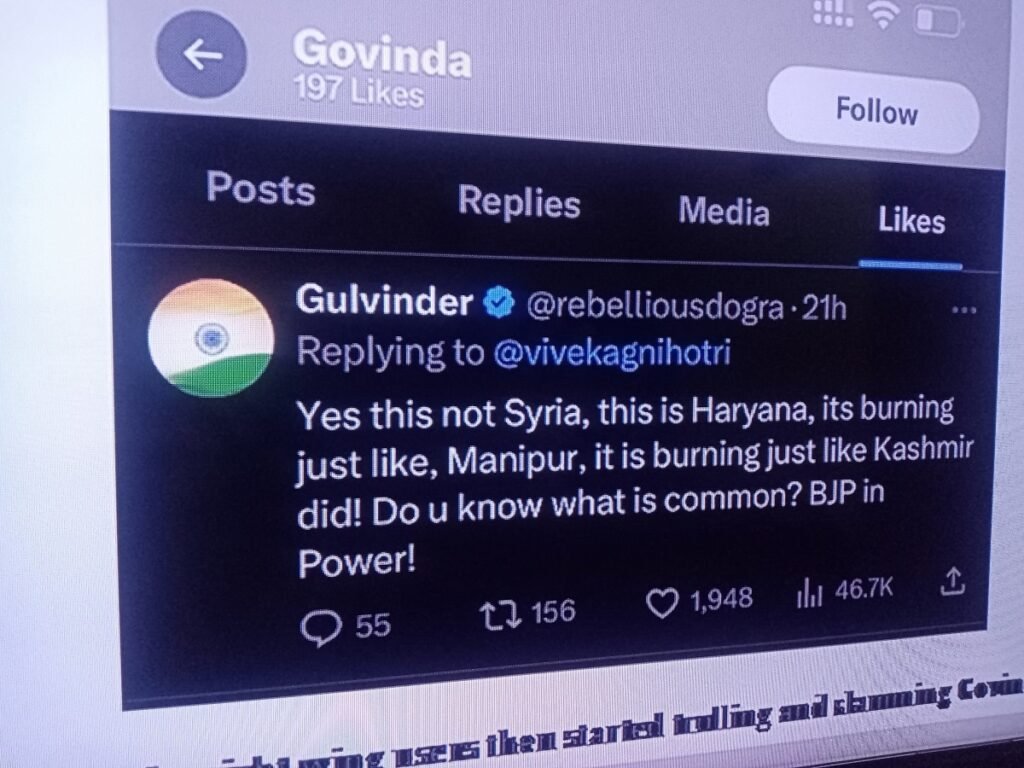1024x768 pixels.
Task: Like the post with heart icon
Action: point(662,603)
